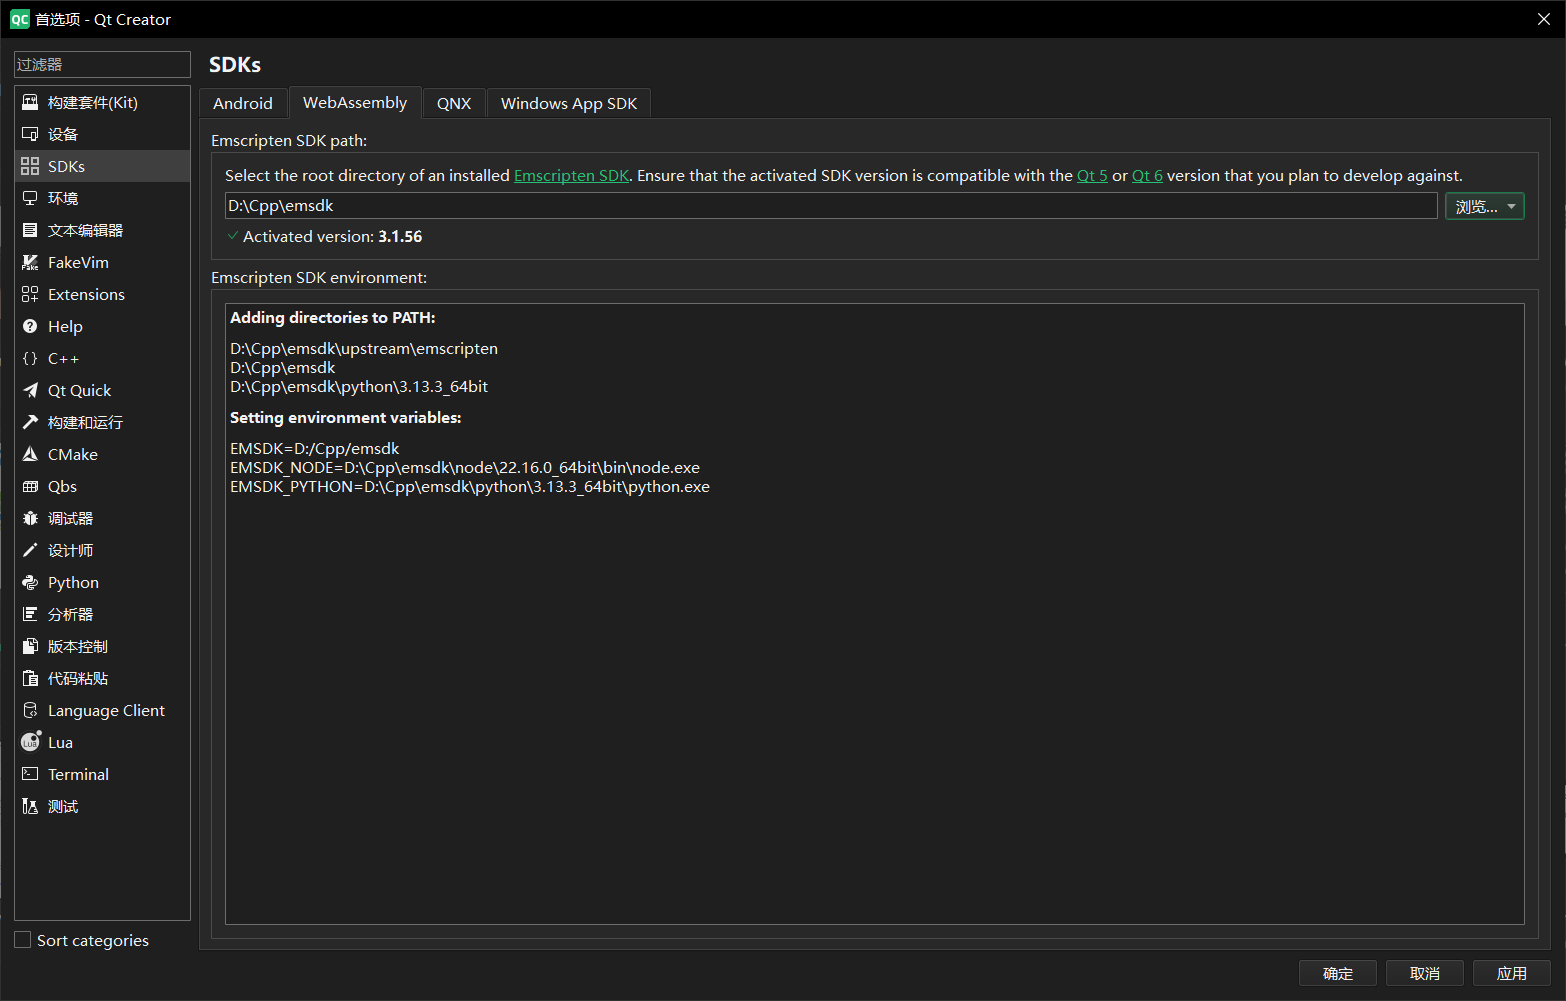
Task: Click the 取消 cancel button
Action: [x=1425, y=973]
